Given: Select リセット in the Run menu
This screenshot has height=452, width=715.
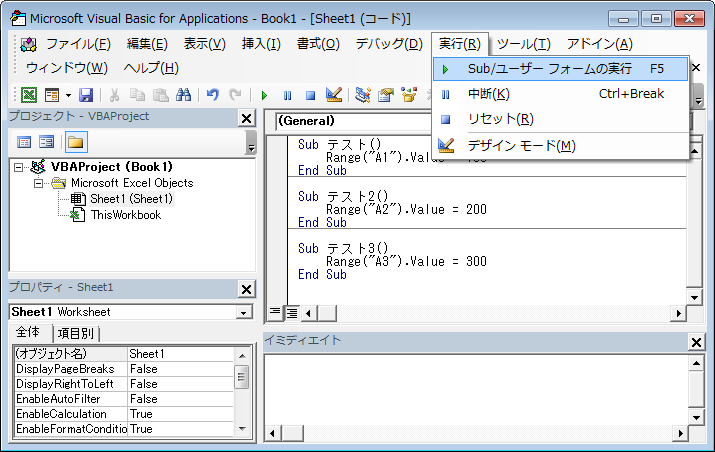Looking at the screenshot, I should [x=500, y=119].
